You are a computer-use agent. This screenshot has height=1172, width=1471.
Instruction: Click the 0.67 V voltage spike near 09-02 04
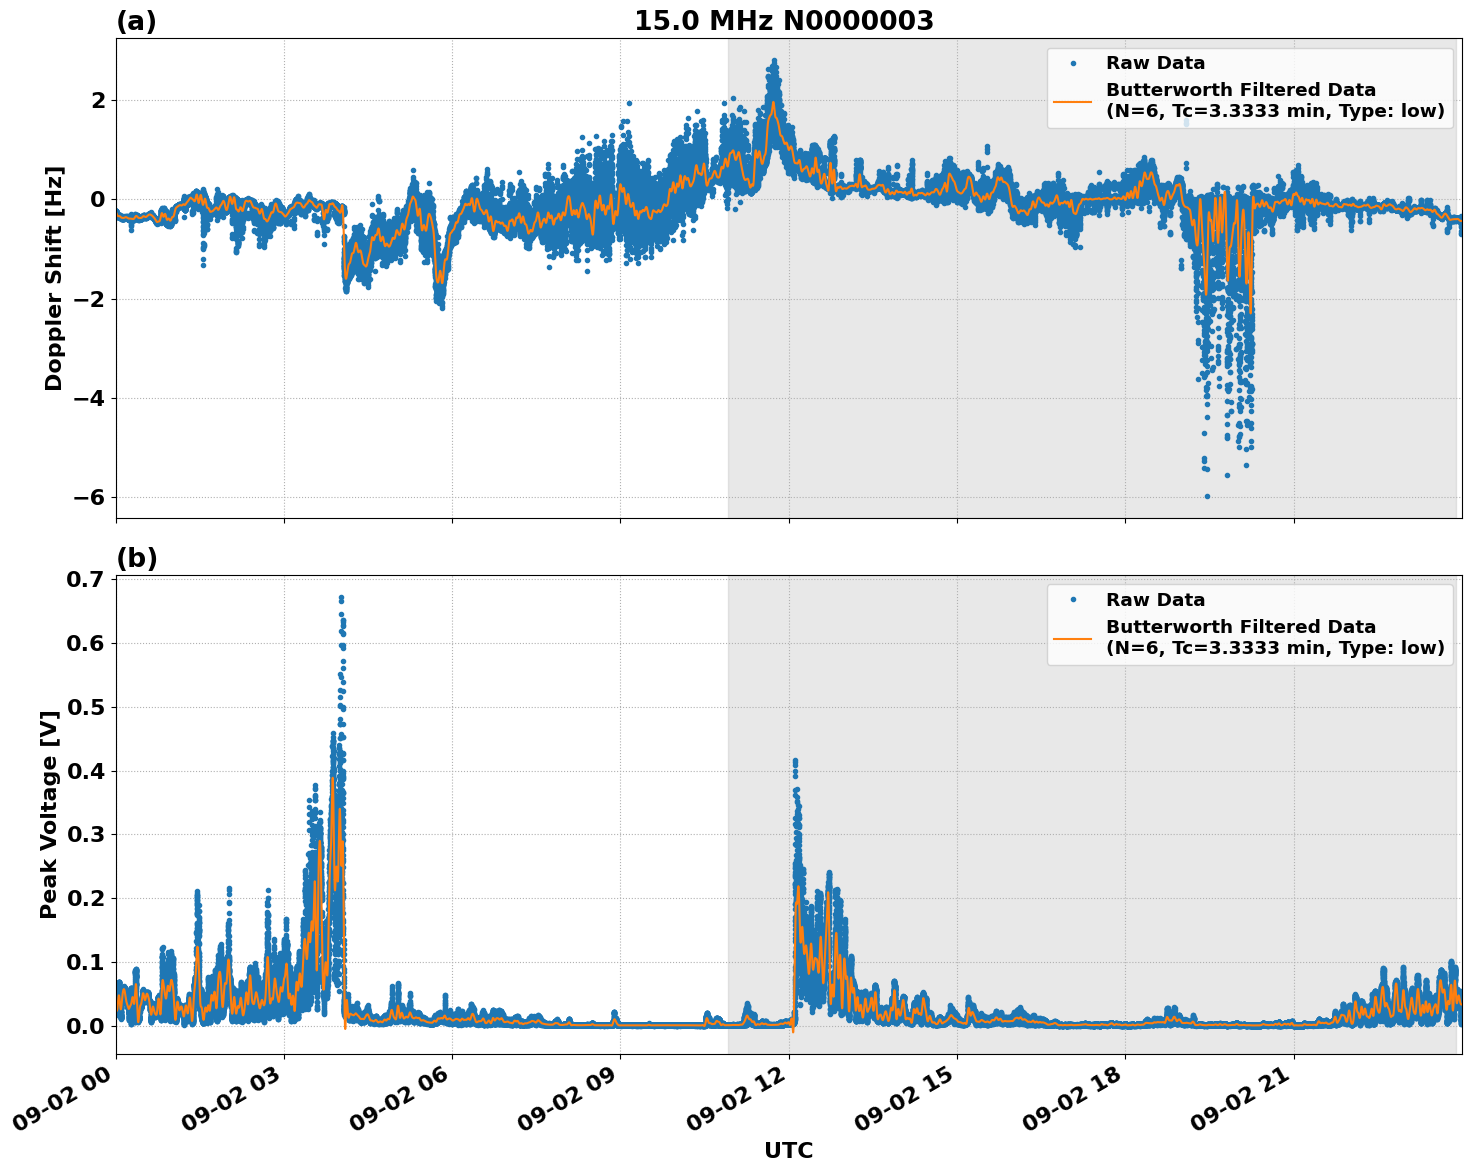339,597
